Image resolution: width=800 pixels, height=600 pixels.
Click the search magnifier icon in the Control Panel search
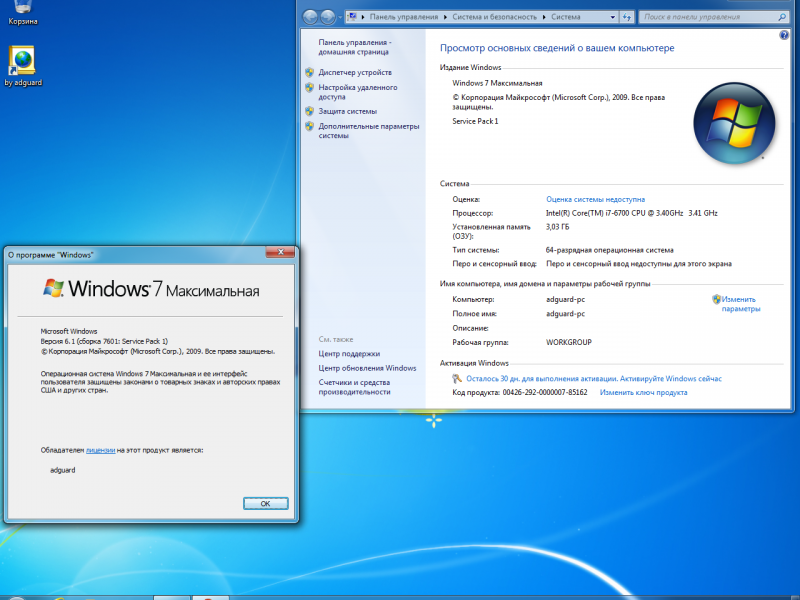[x=782, y=17]
